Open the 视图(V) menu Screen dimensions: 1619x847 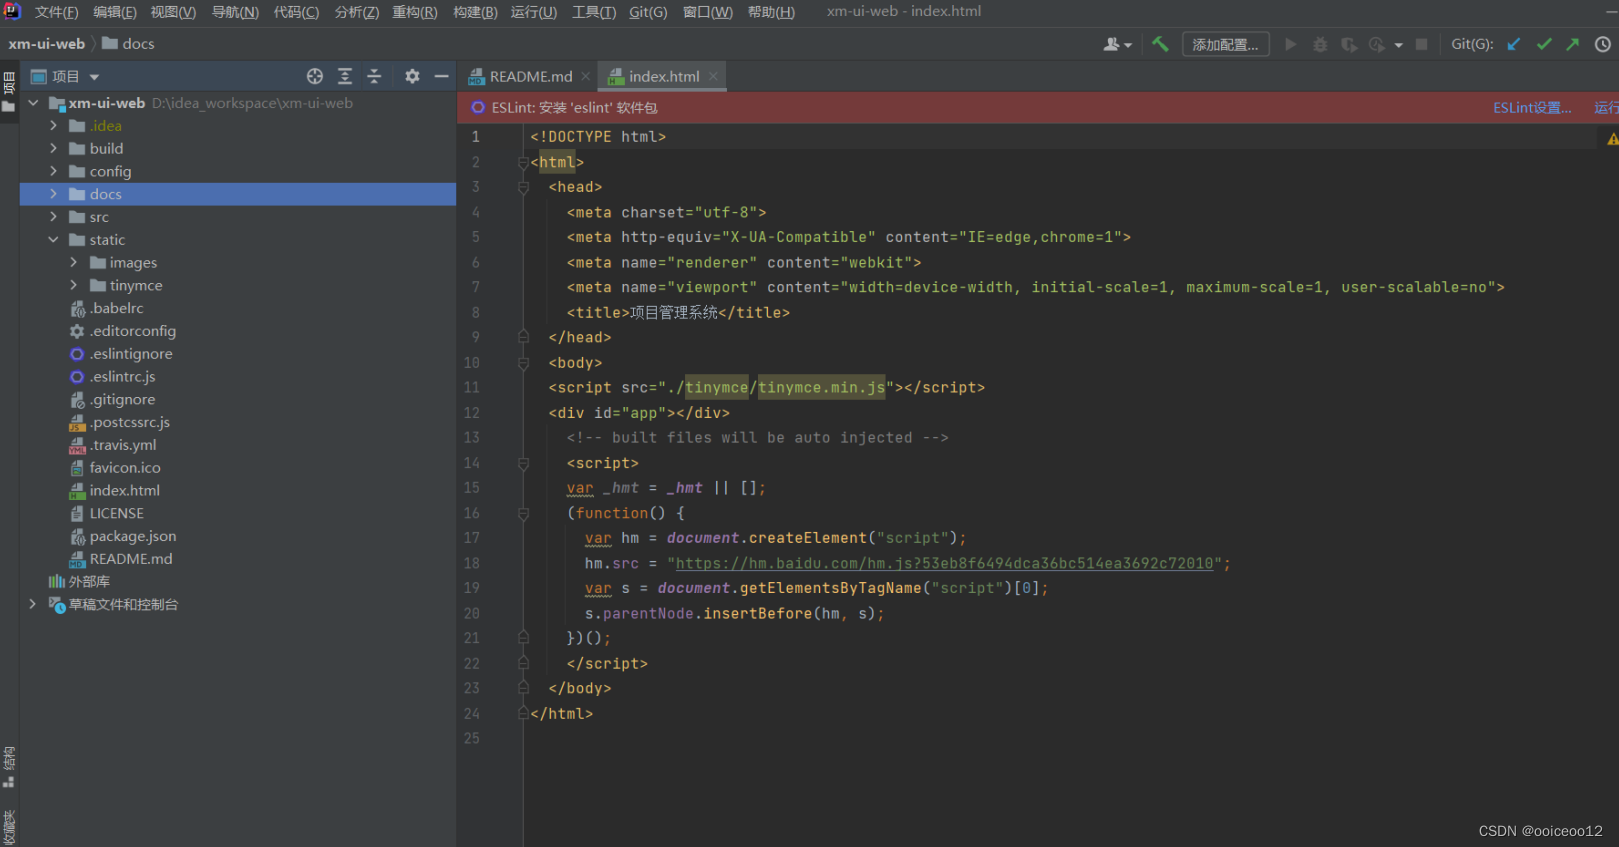click(173, 12)
